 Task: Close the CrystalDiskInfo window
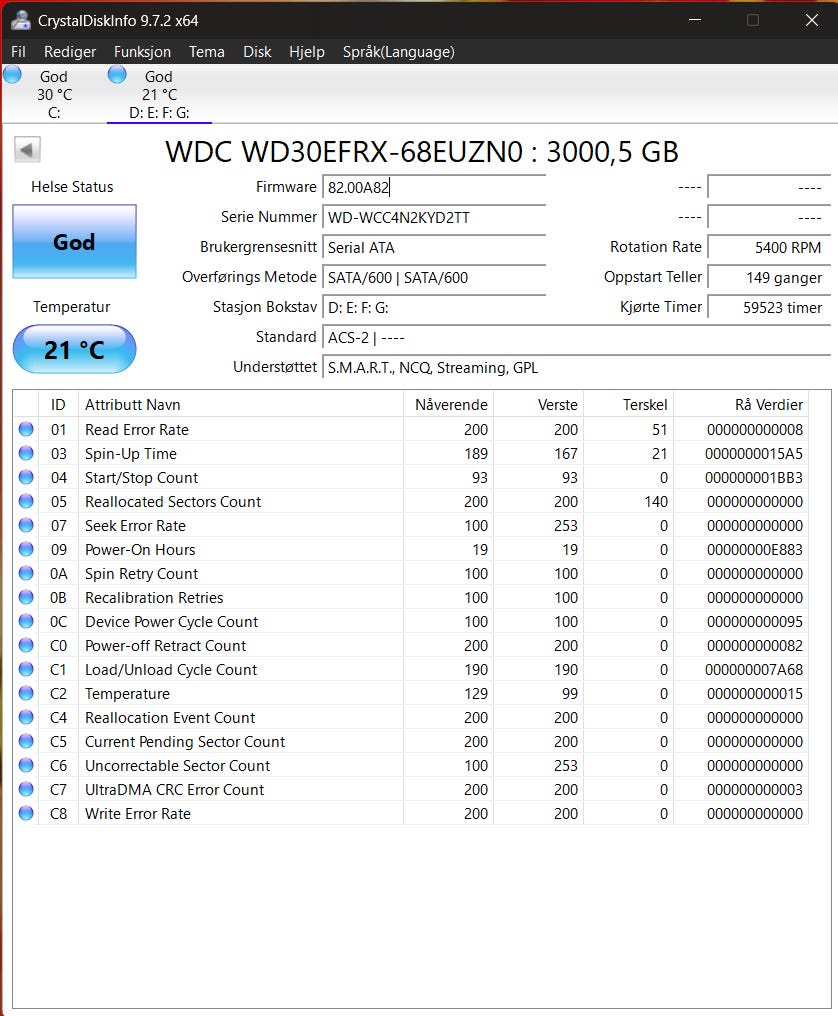click(811, 20)
